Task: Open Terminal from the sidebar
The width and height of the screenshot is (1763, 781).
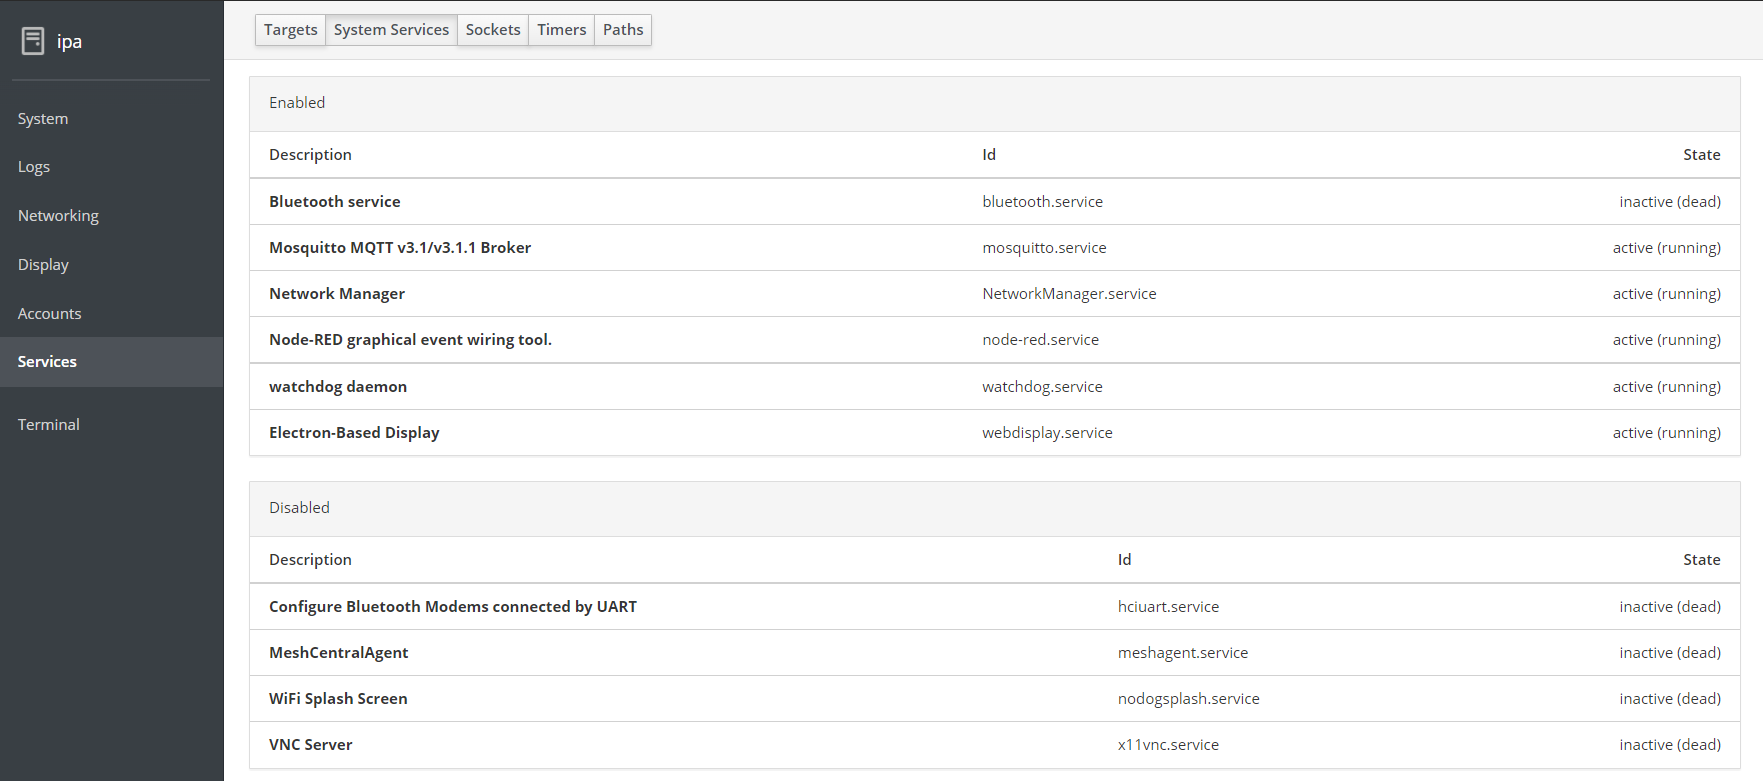Action: click(49, 425)
